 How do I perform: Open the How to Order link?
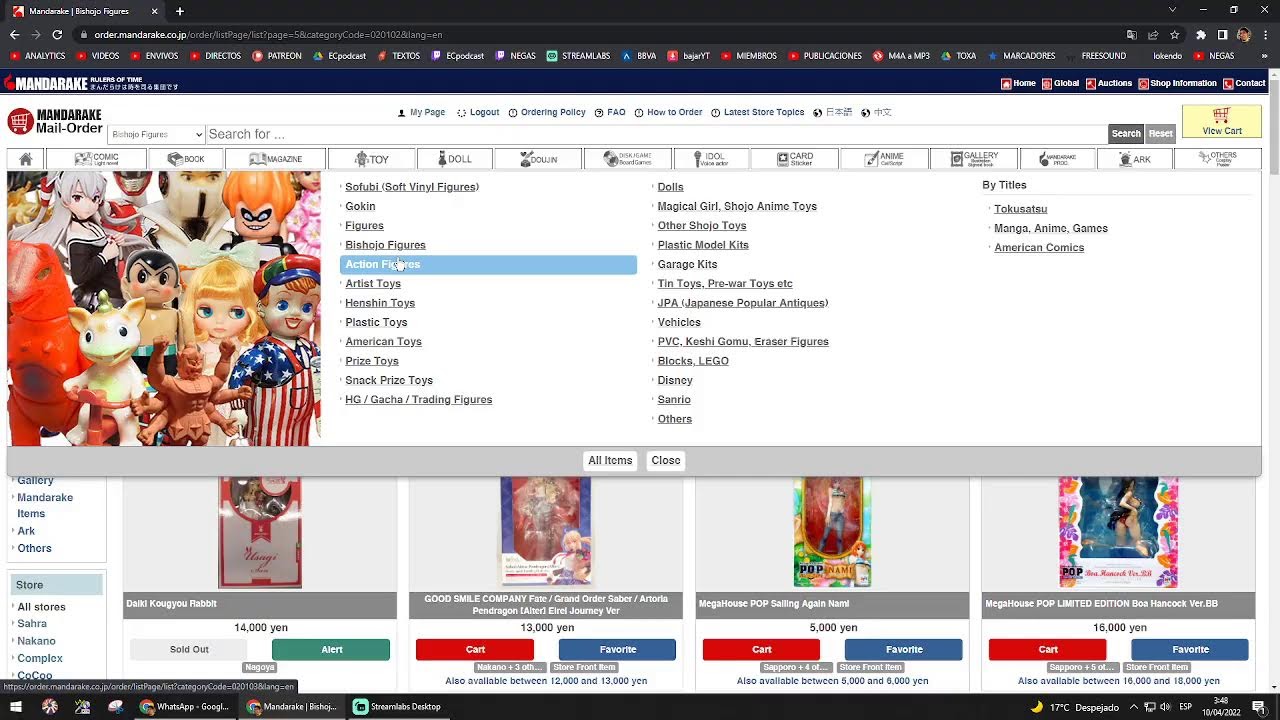point(669,113)
